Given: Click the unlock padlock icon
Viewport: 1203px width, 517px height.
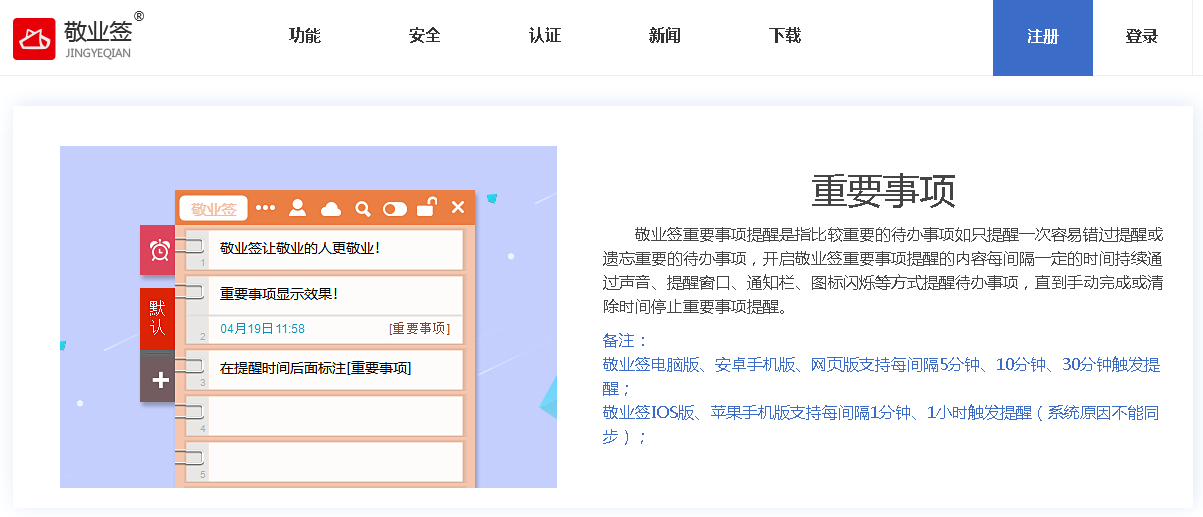Looking at the screenshot, I should tap(427, 207).
